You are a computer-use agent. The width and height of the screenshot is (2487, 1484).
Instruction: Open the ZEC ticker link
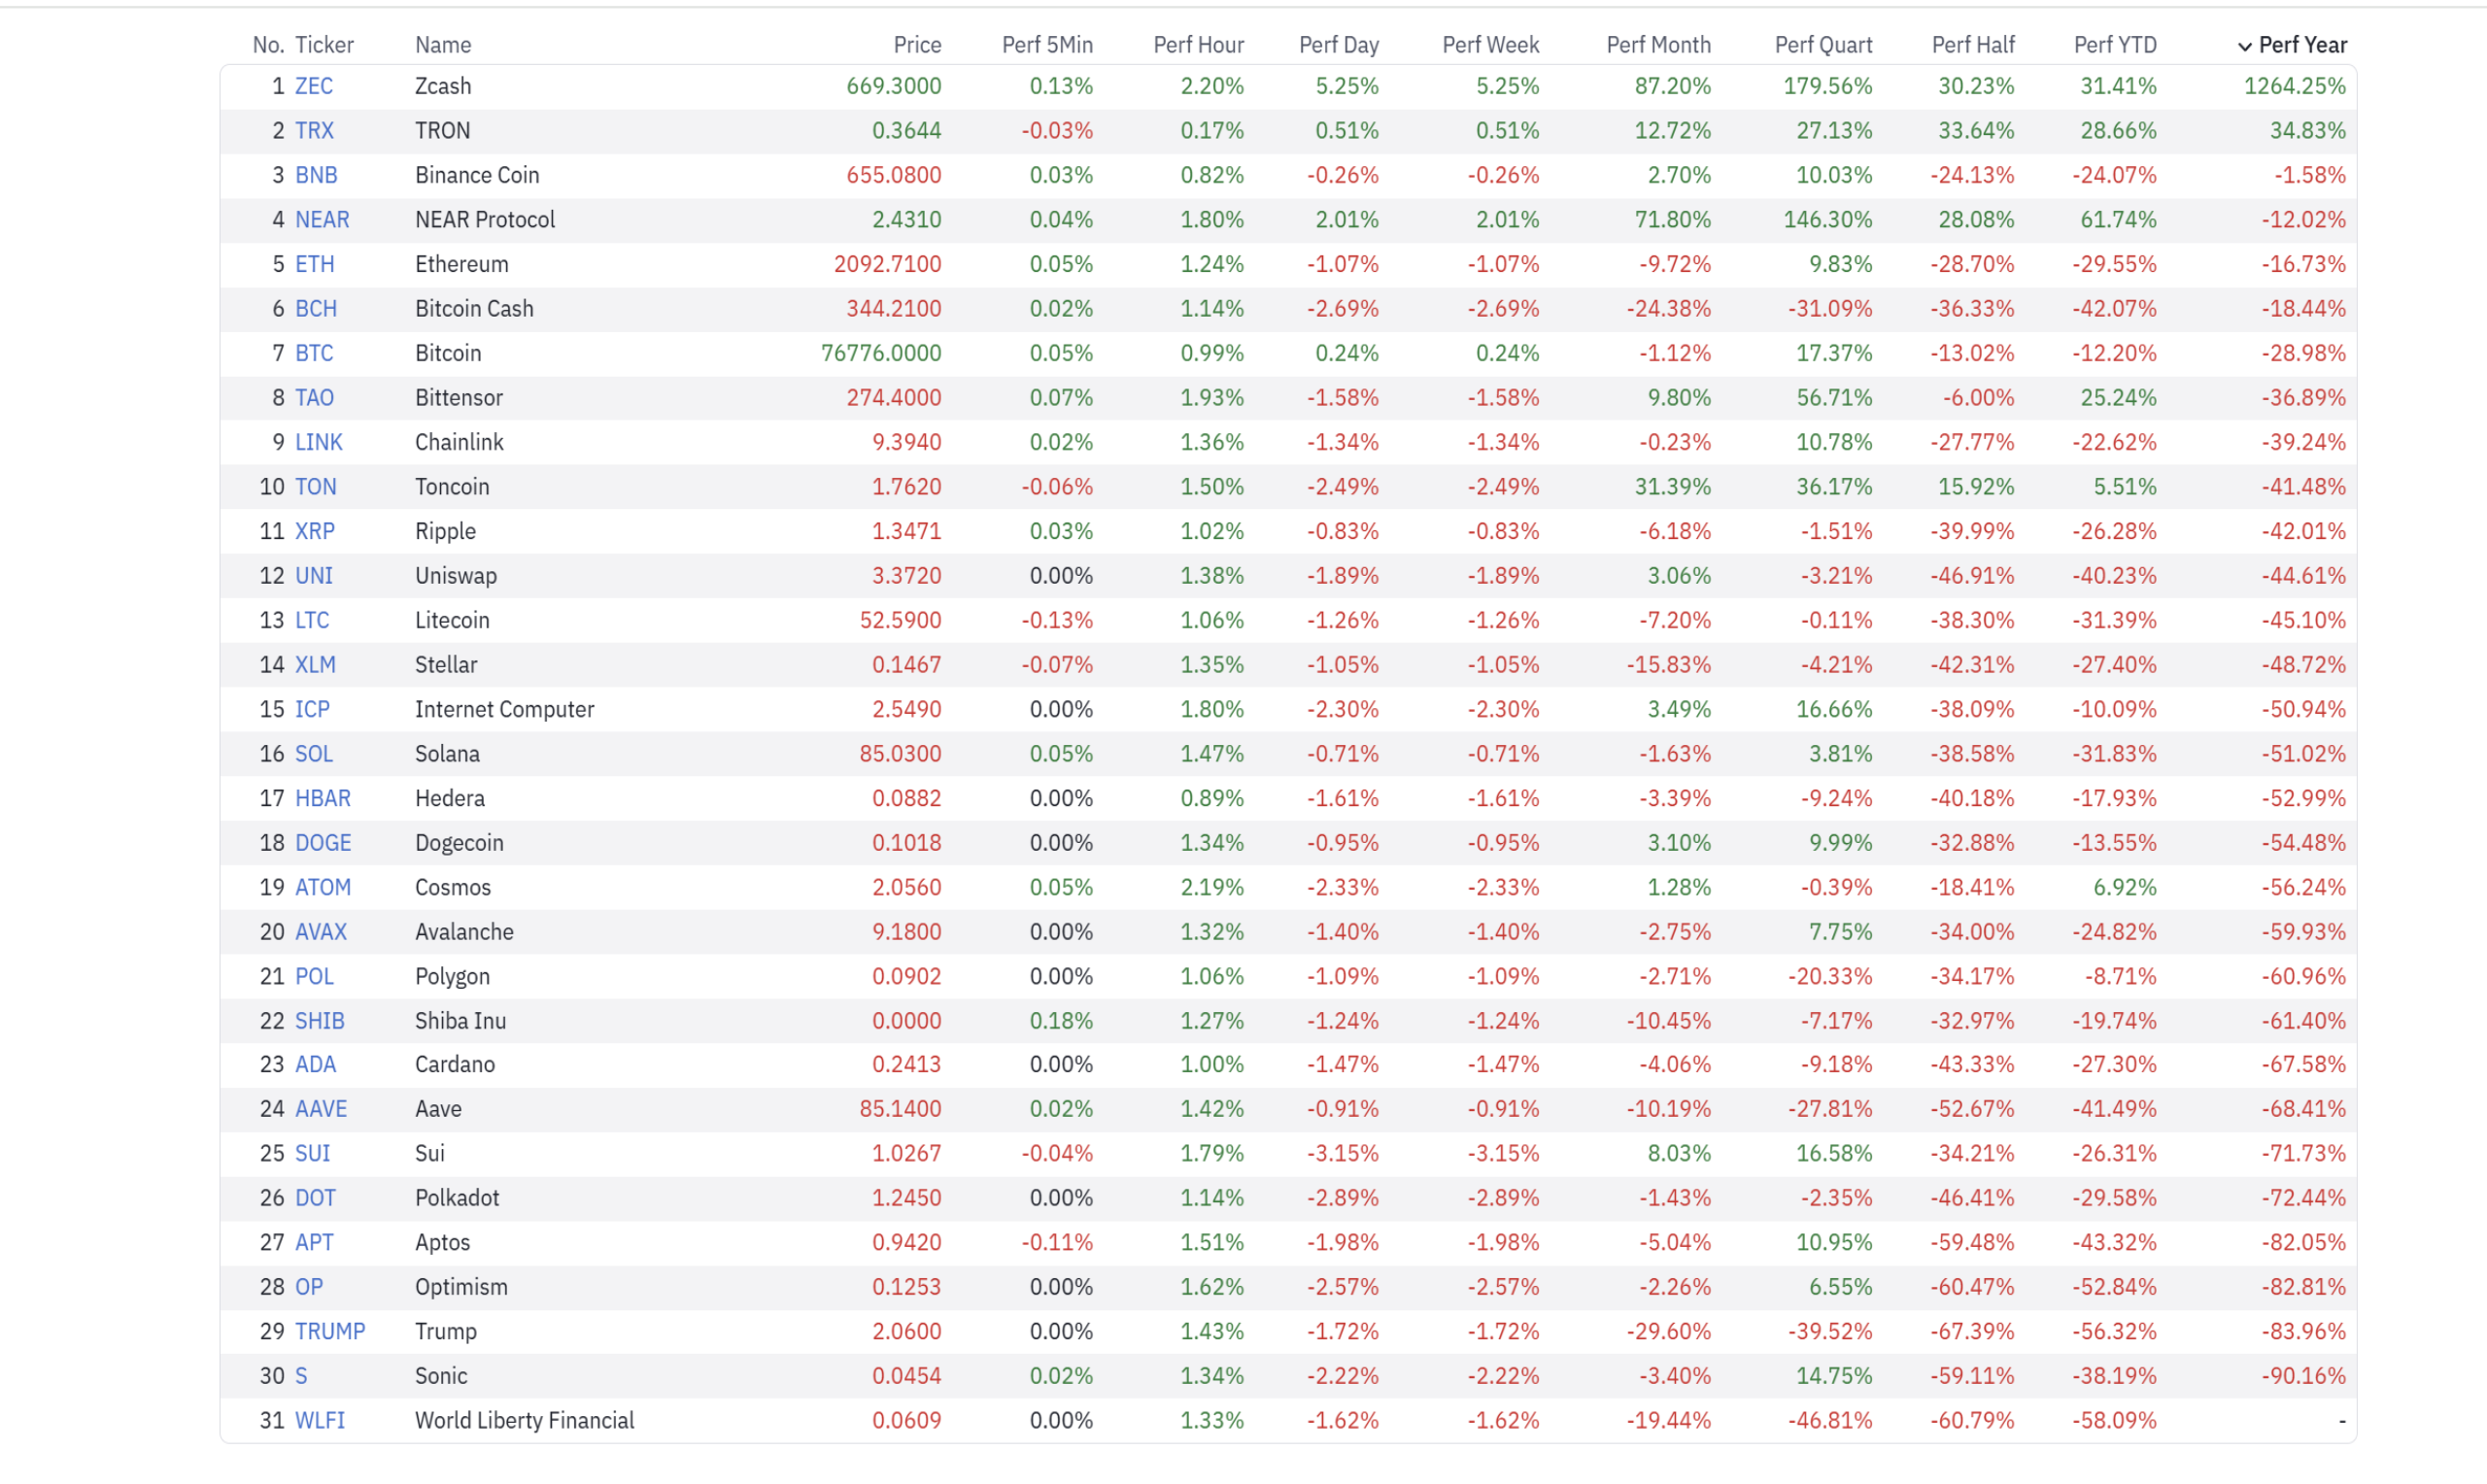pyautogui.click(x=314, y=86)
